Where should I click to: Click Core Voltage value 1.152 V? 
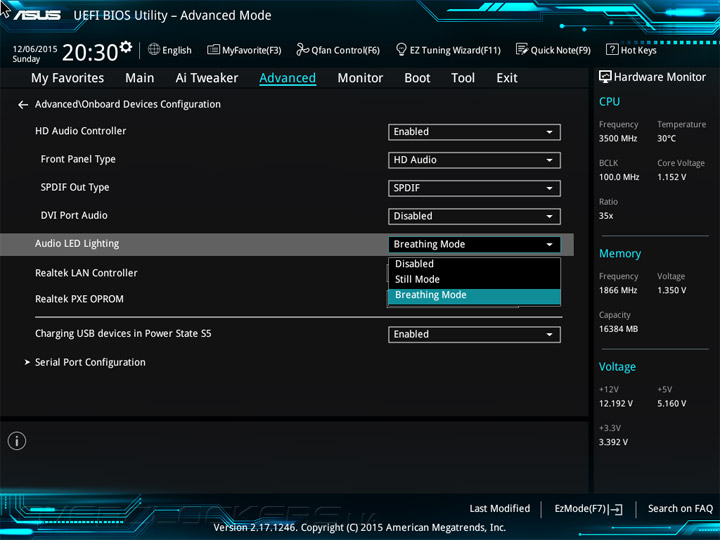[672, 177]
